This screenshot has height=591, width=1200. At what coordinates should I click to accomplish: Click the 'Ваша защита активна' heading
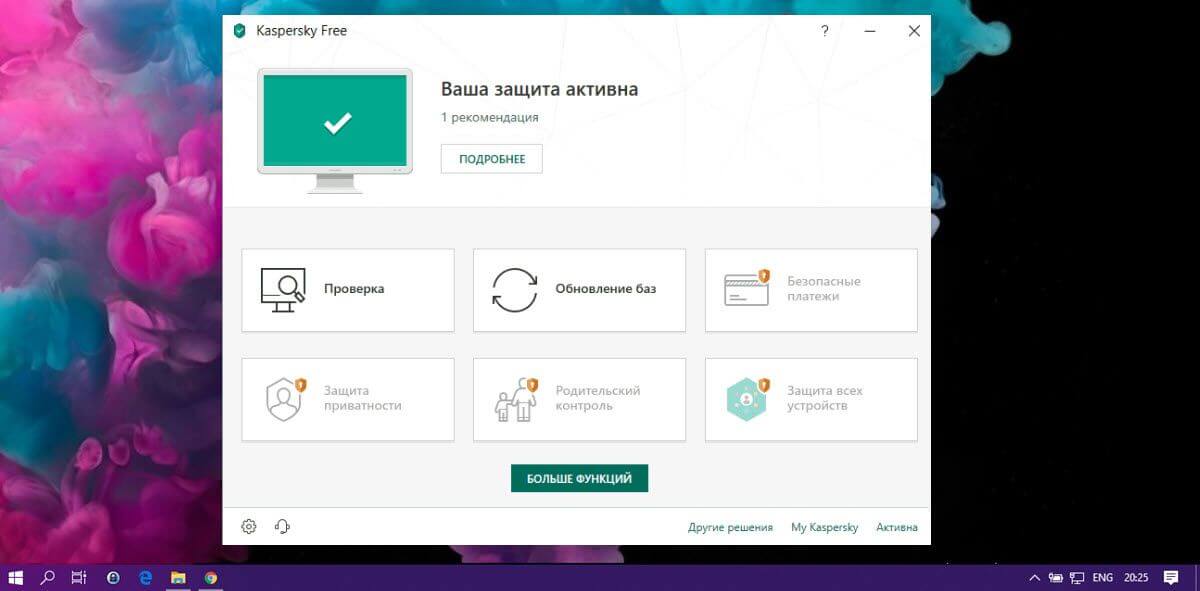pos(539,89)
